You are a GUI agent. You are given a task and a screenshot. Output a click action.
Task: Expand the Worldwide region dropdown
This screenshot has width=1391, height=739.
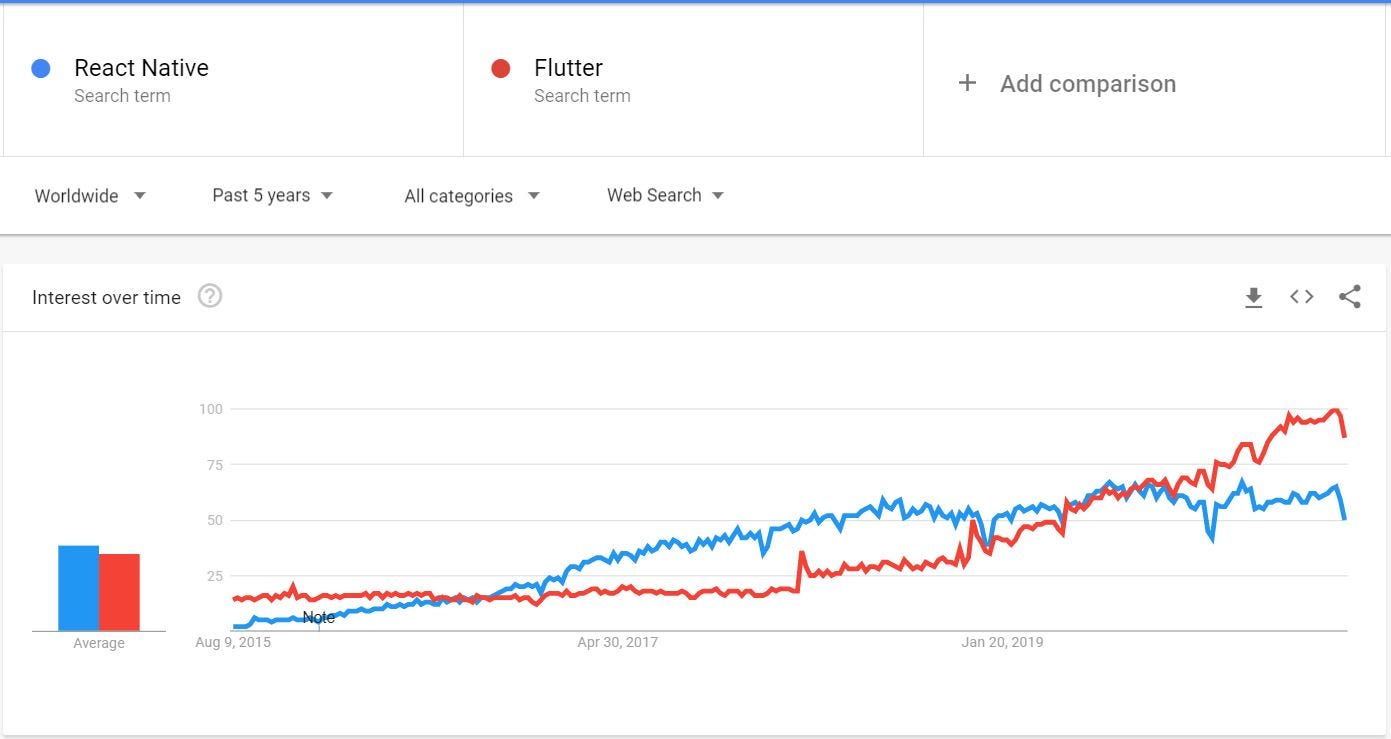point(90,196)
